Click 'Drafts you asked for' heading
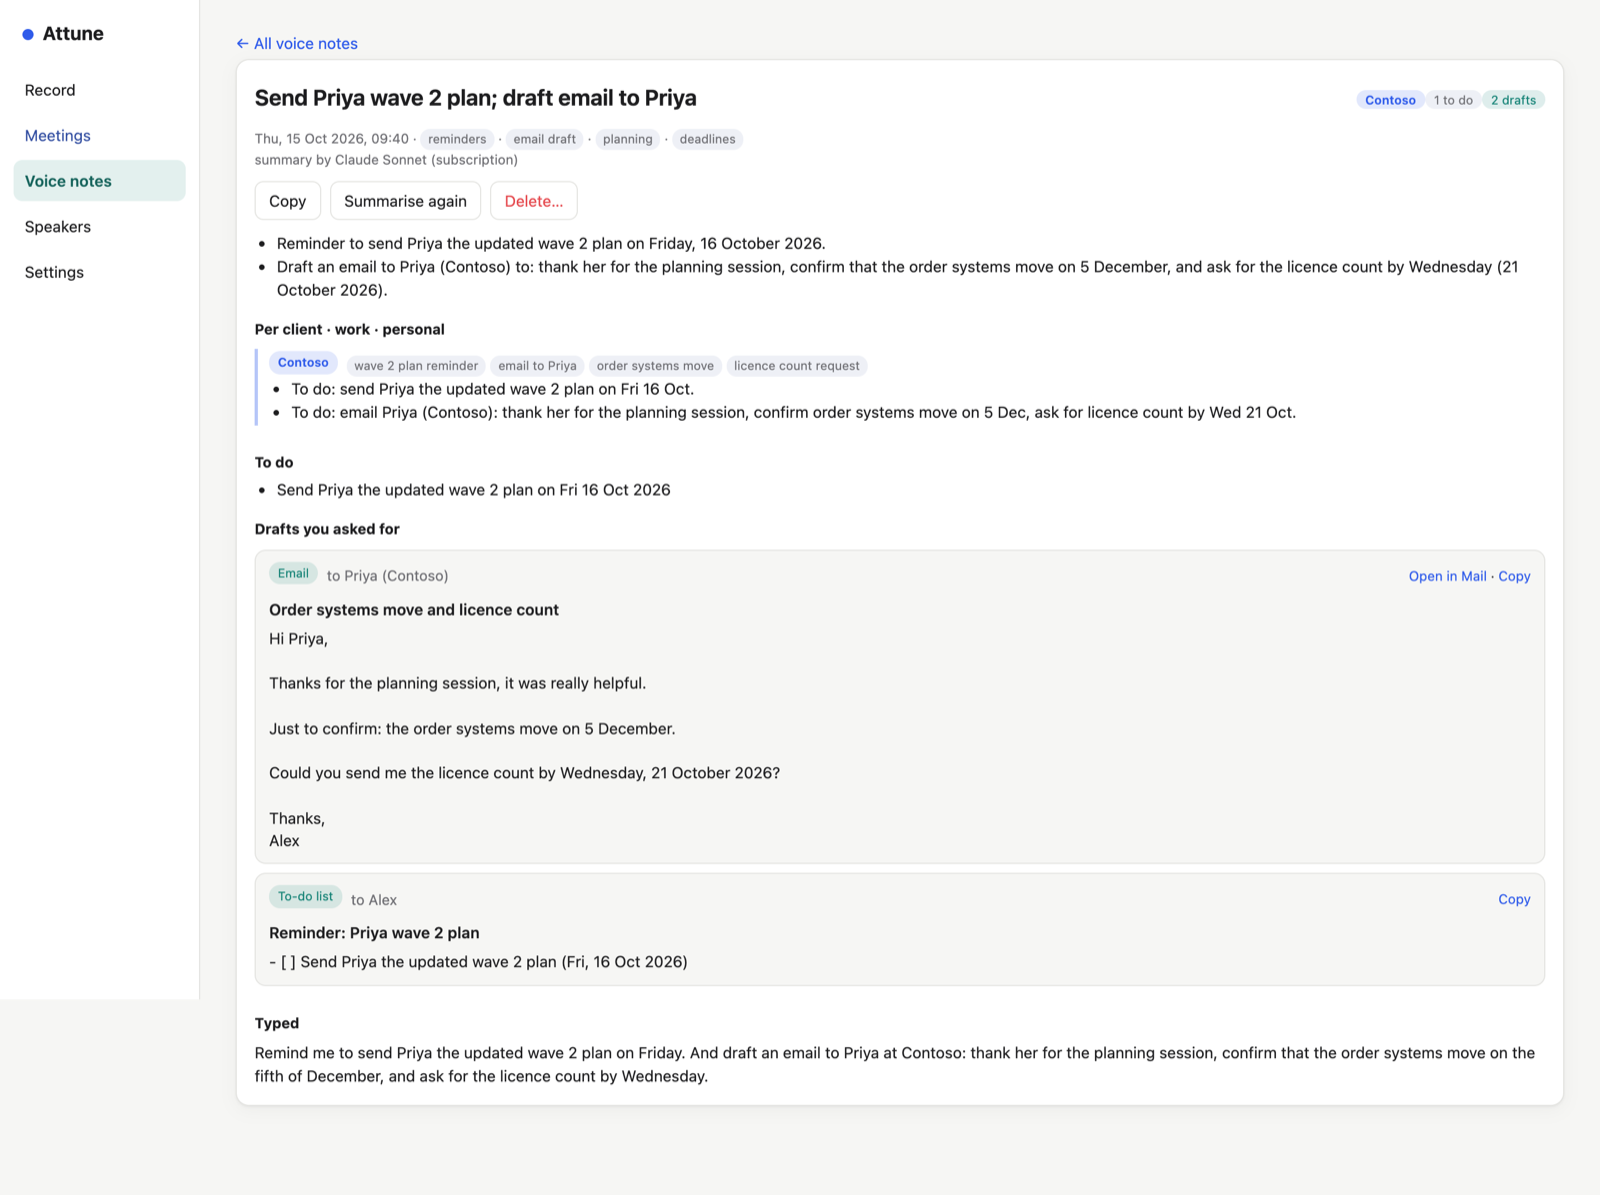The width and height of the screenshot is (1600, 1195). 327,529
